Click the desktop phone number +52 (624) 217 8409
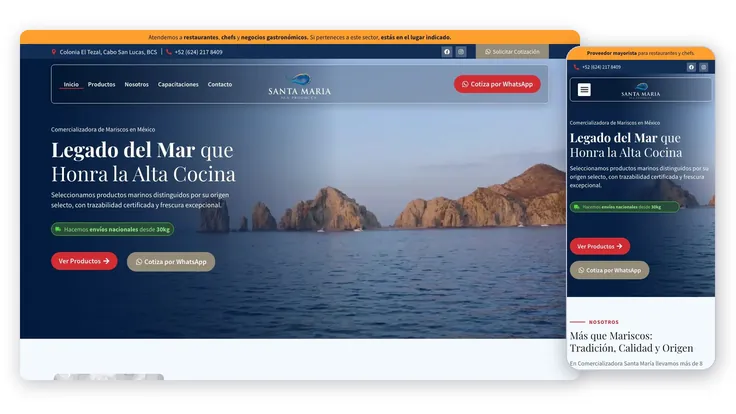 (198, 52)
